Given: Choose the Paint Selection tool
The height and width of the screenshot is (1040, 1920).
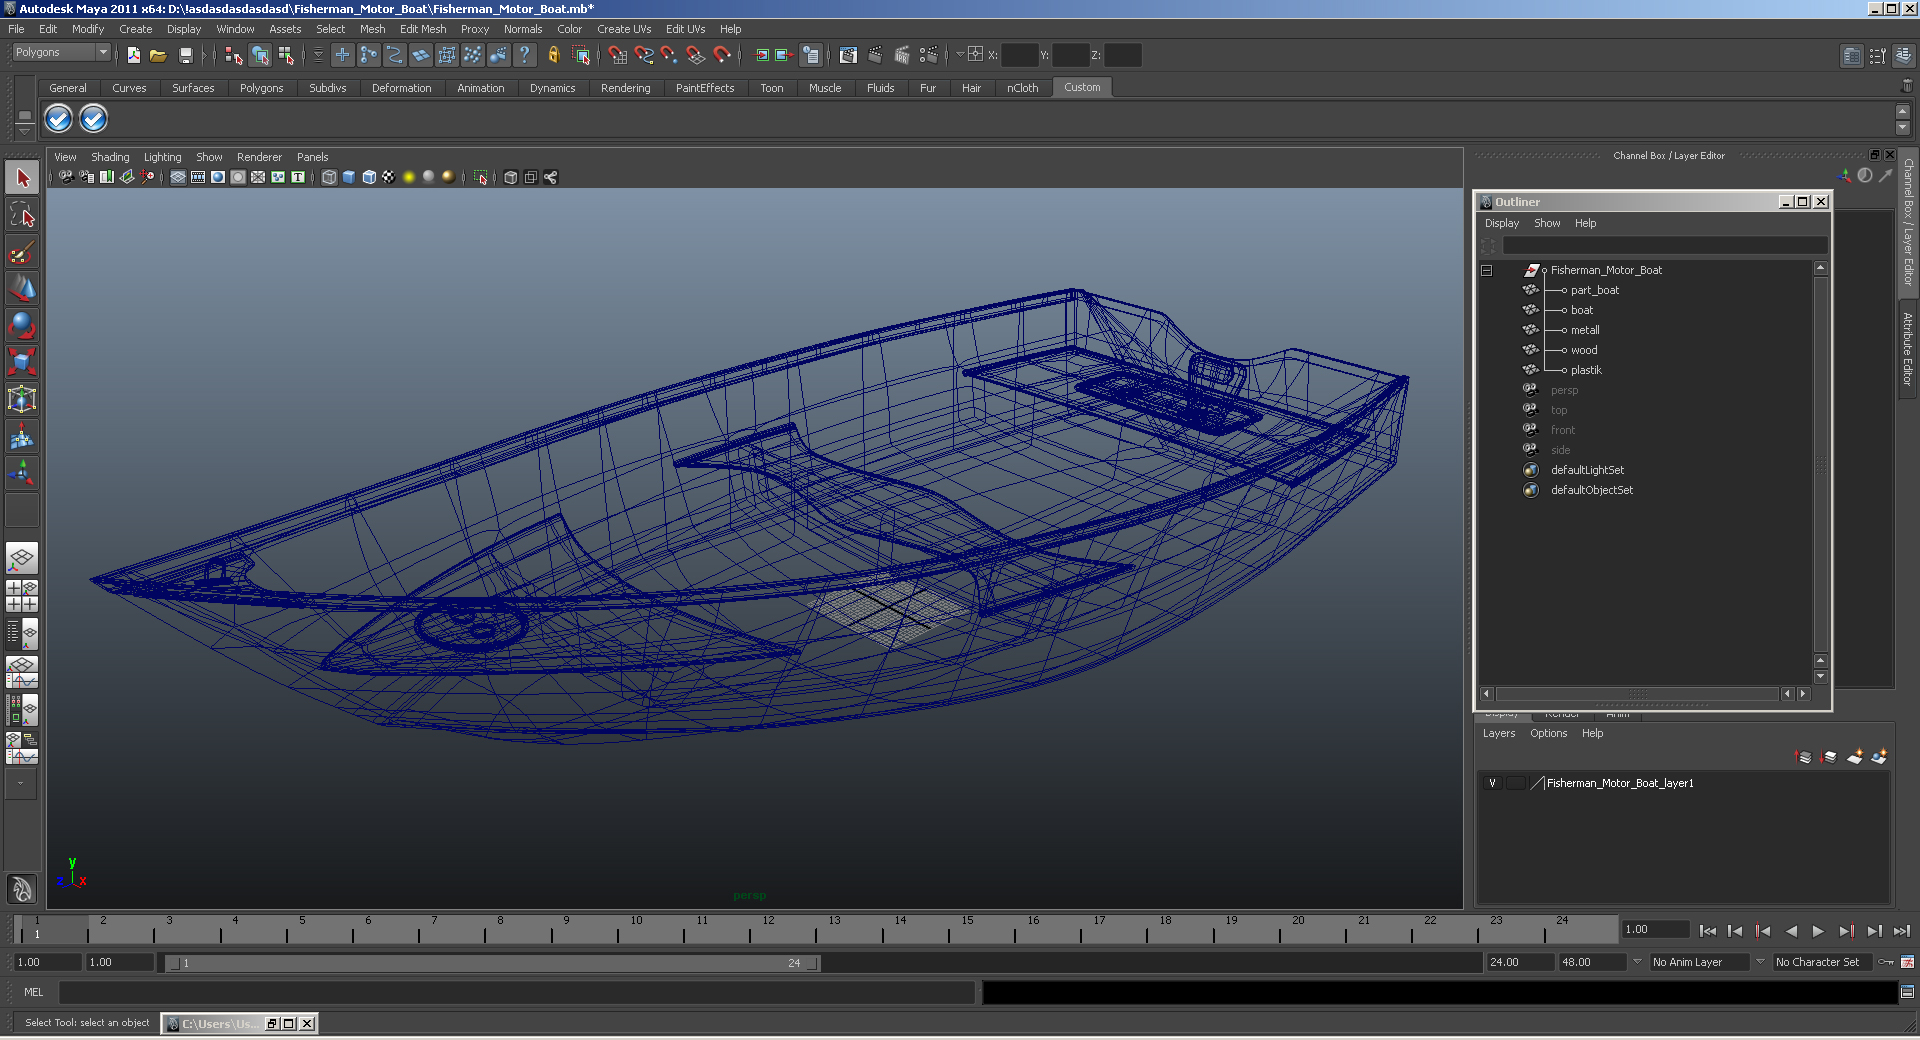Looking at the screenshot, I should click(x=22, y=252).
